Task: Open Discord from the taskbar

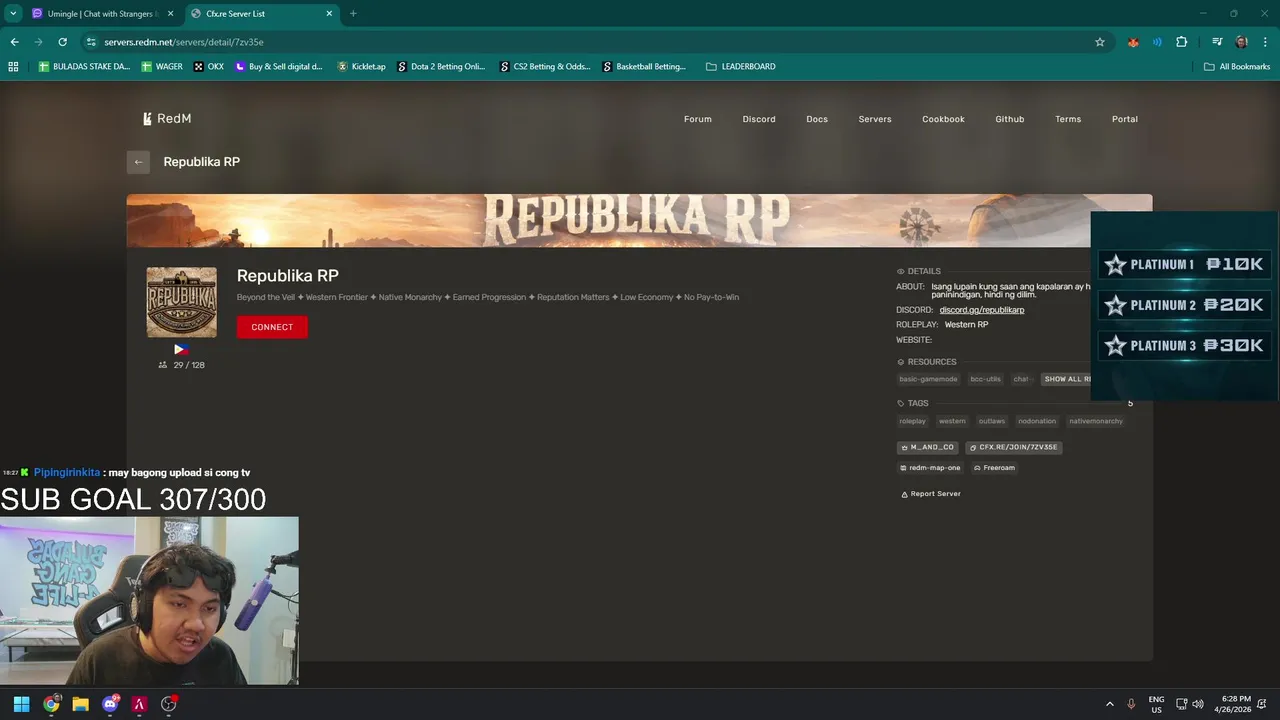Action: click(x=110, y=704)
